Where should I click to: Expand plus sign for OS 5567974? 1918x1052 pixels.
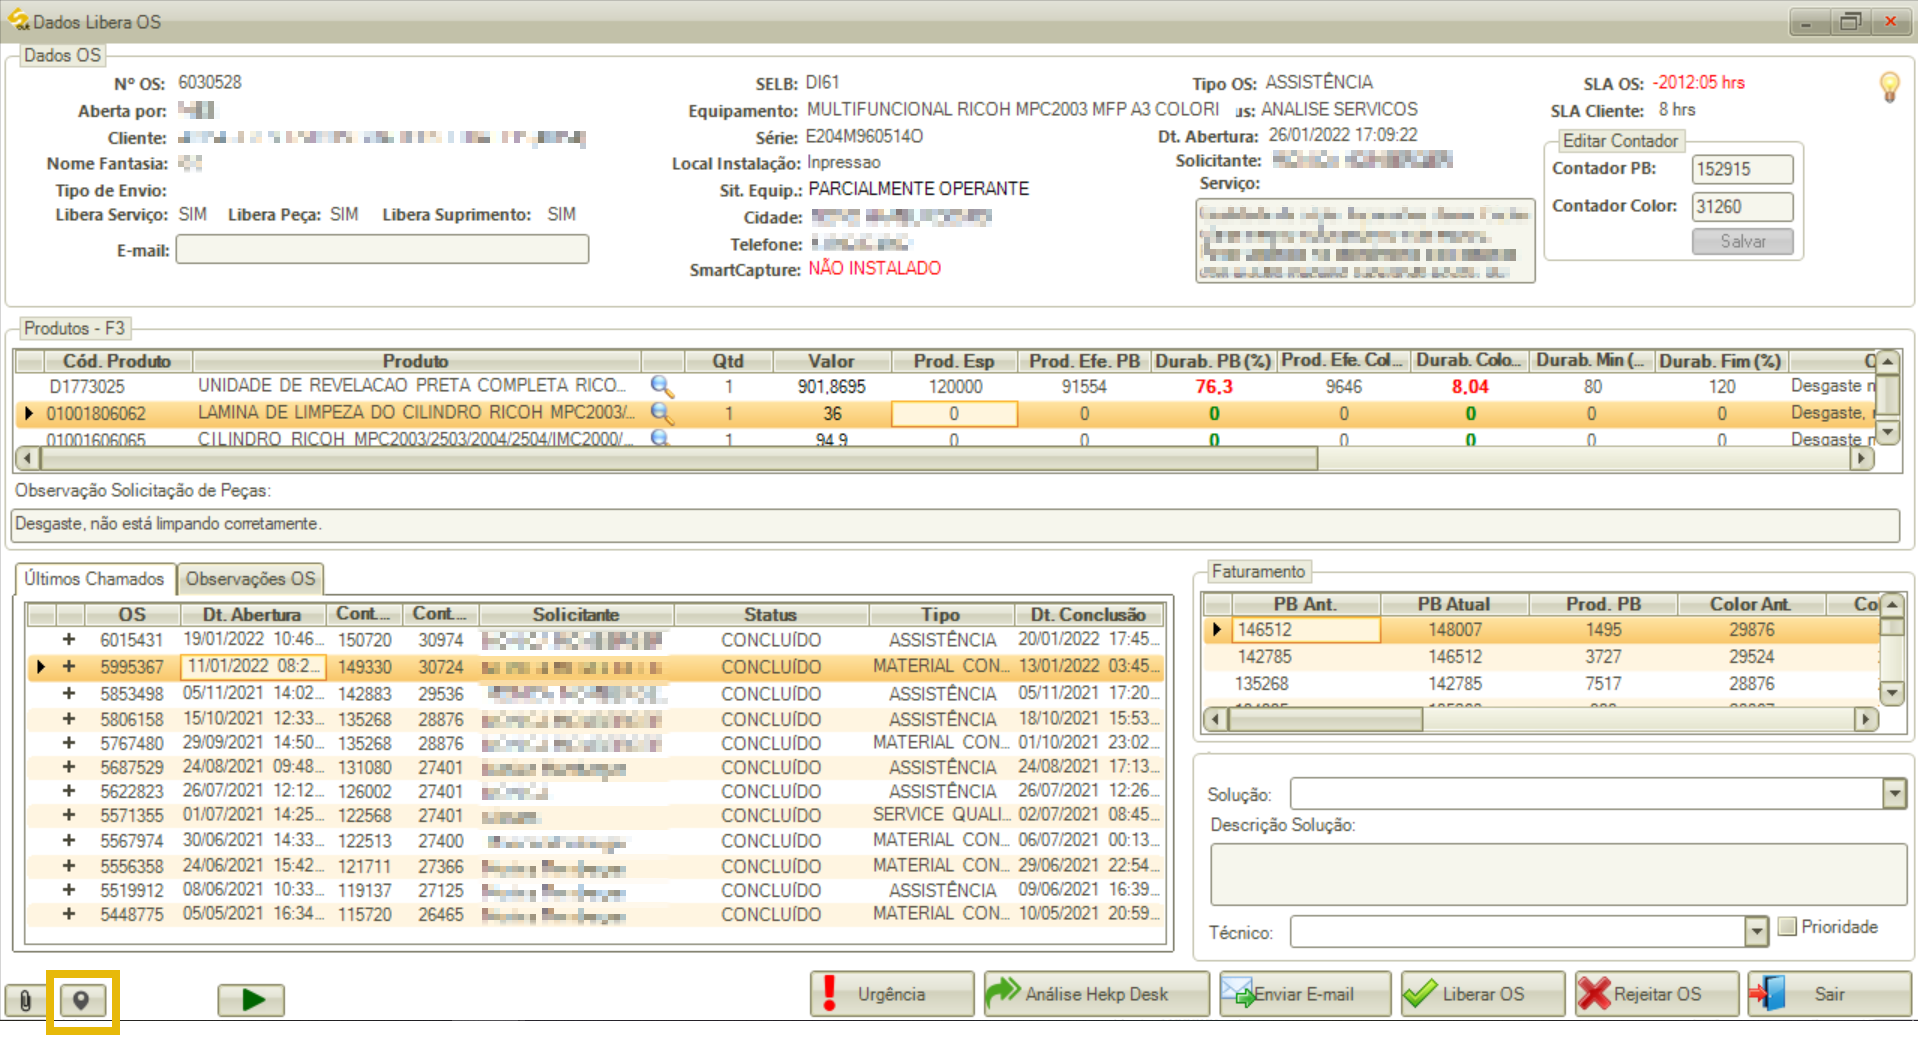click(x=69, y=841)
